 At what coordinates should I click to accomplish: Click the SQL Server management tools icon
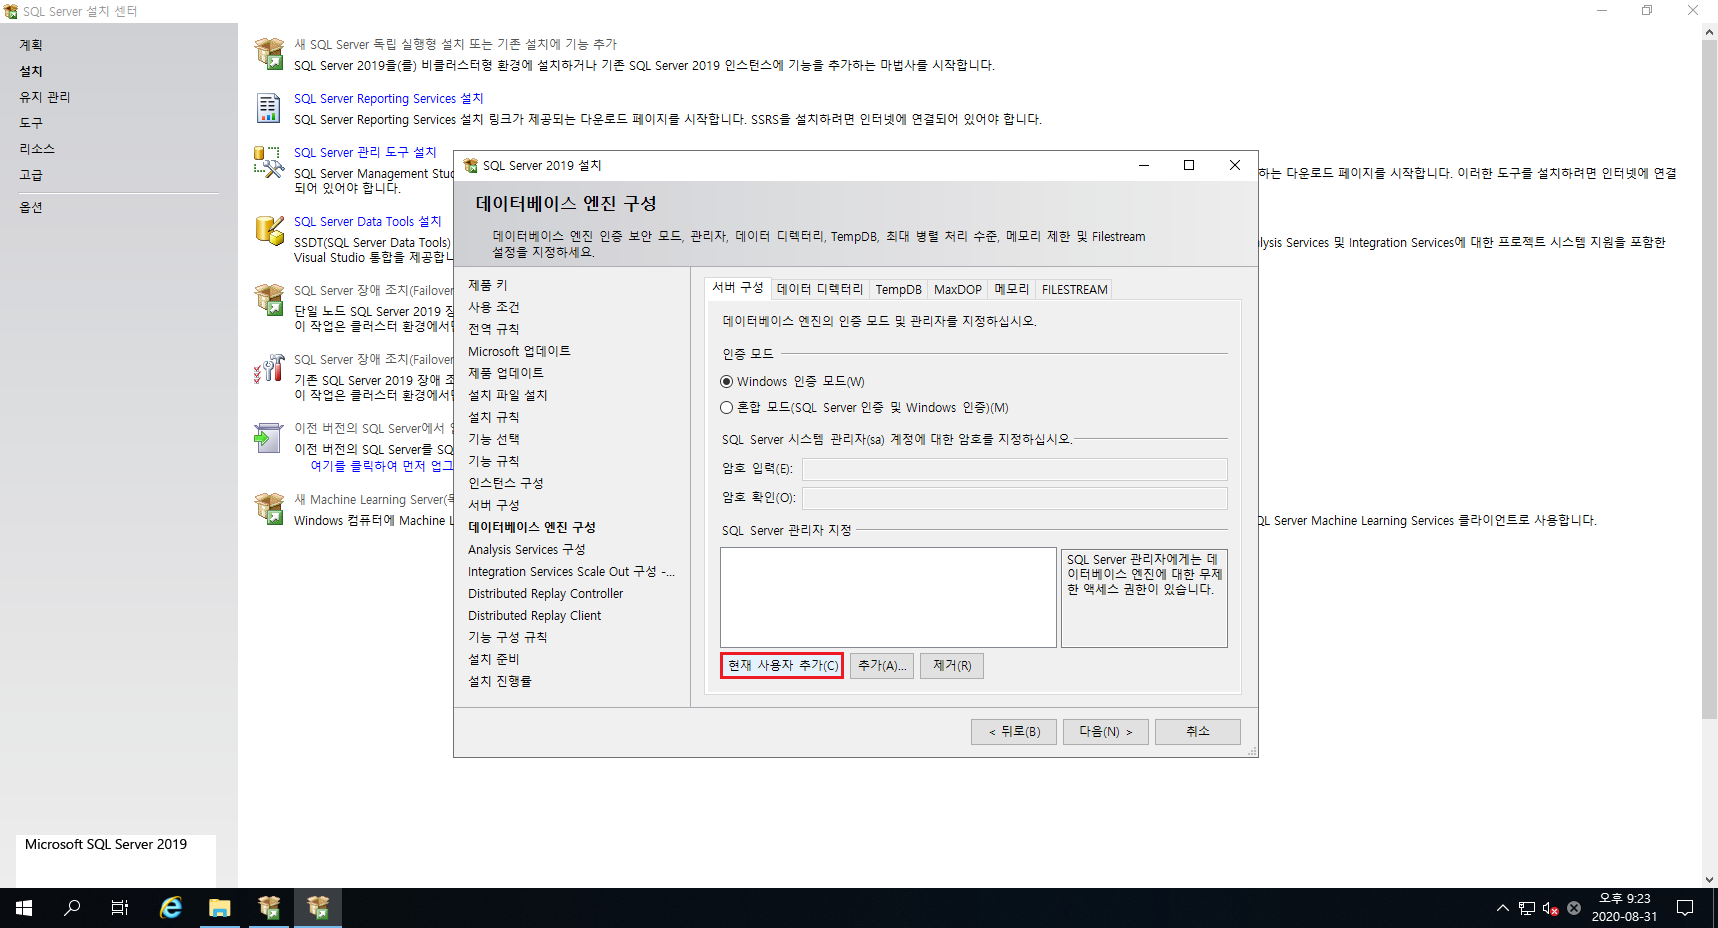[x=269, y=162]
